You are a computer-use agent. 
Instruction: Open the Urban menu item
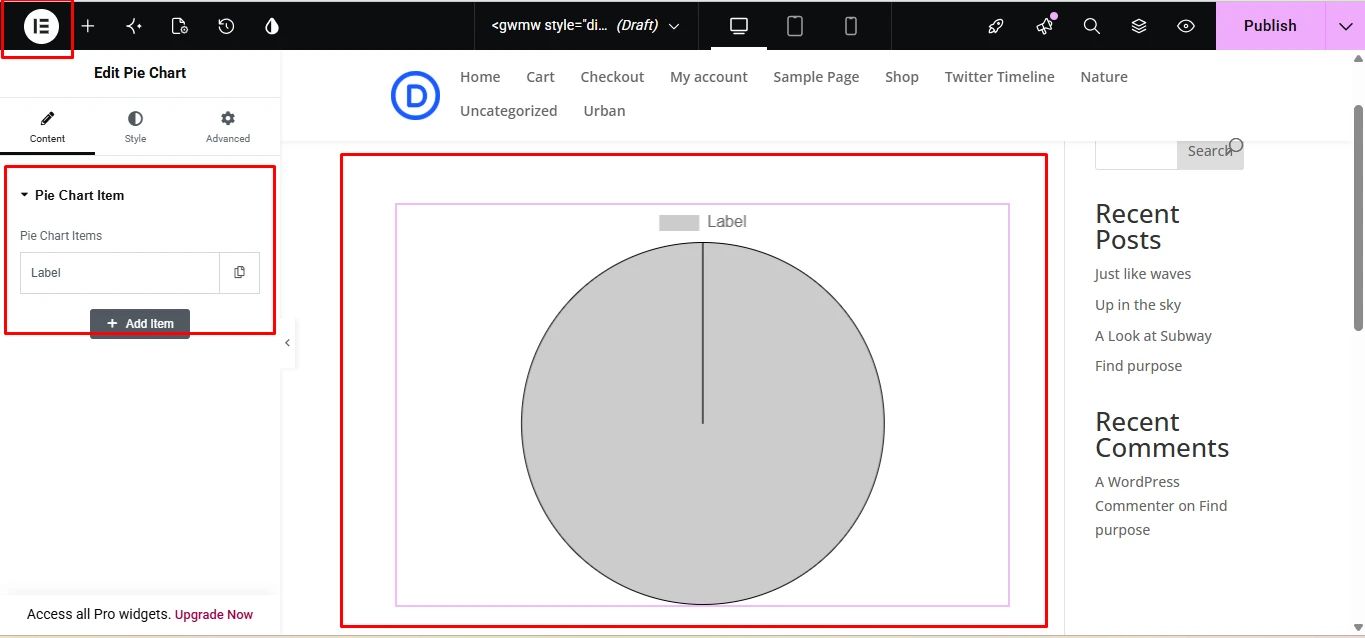[605, 111]
